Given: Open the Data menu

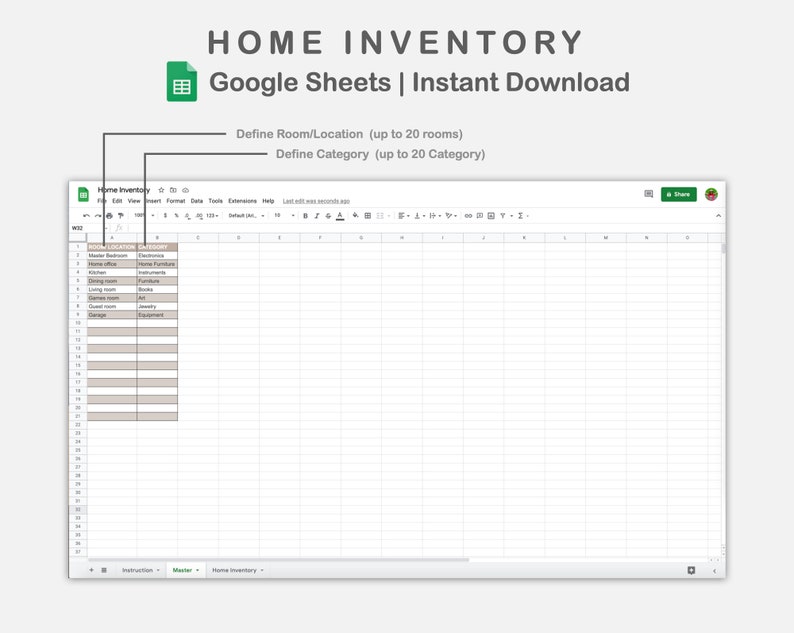Looking at the screenshot, I should click(196, 201).
